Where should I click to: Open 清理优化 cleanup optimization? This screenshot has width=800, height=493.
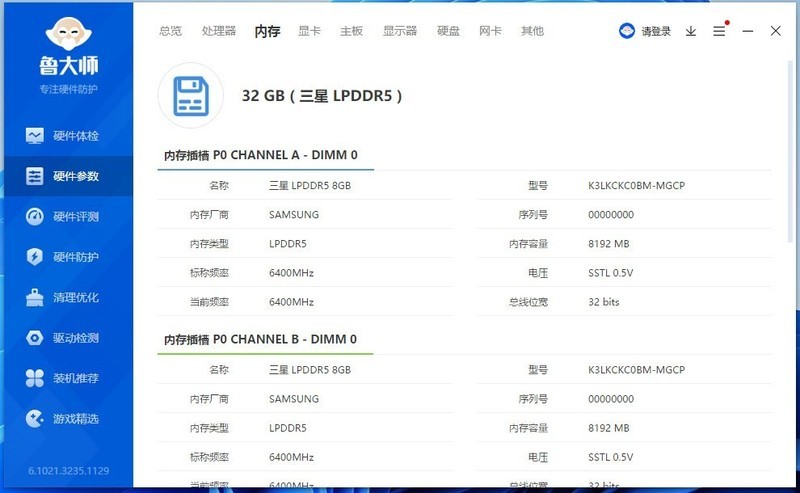(x=66, y=298)
